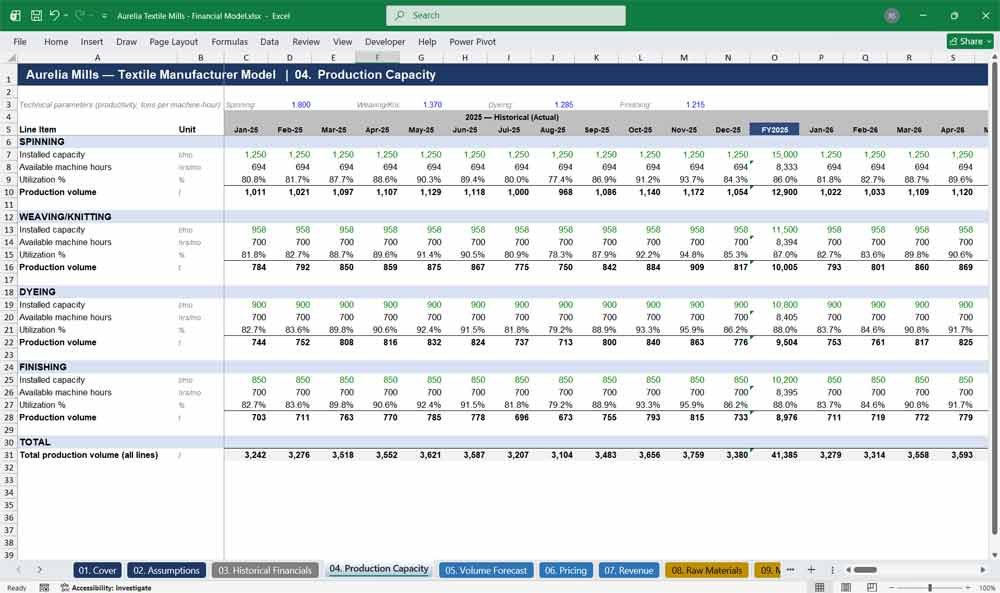
Task: Click the Search box
Action: (505, 15)
